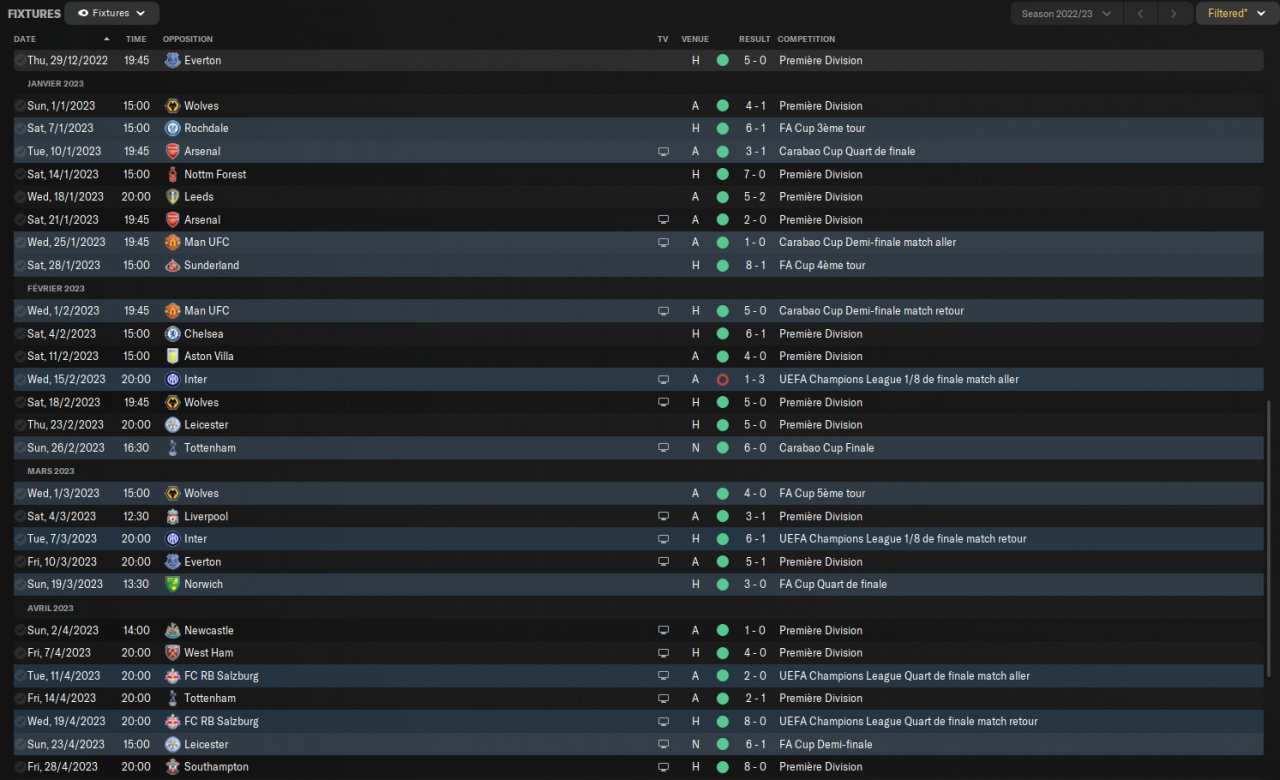Click the TV icon for Arsenal on 21/1/2023
The image size is (1280, 780).
pos(663,220)
